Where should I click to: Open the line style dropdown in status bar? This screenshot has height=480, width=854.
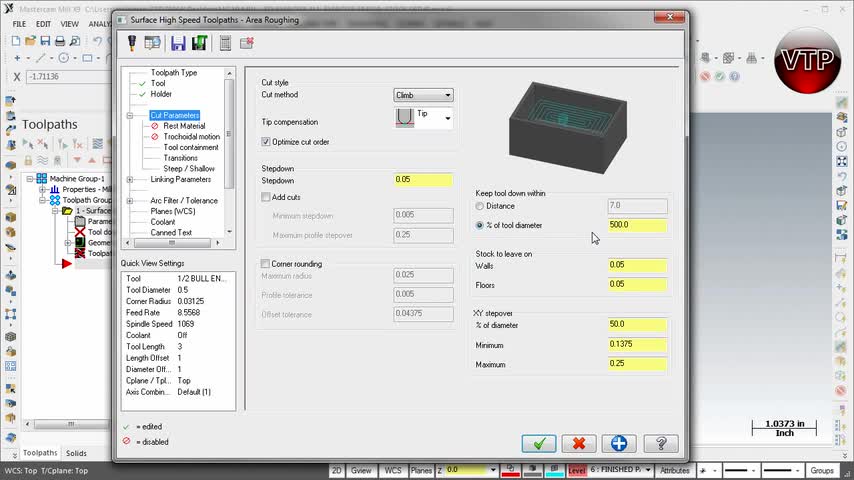(753, 470)
